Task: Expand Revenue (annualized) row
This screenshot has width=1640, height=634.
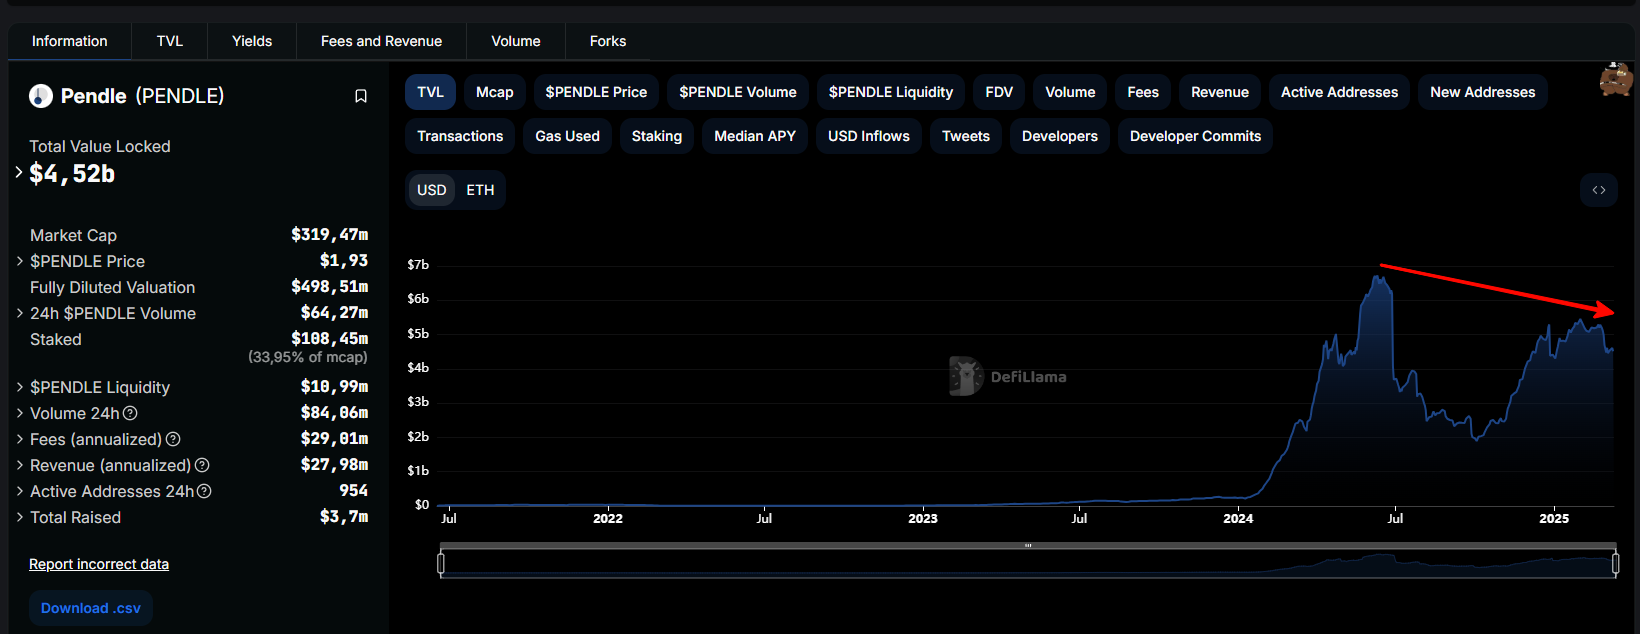Action: tap(20, 465)
